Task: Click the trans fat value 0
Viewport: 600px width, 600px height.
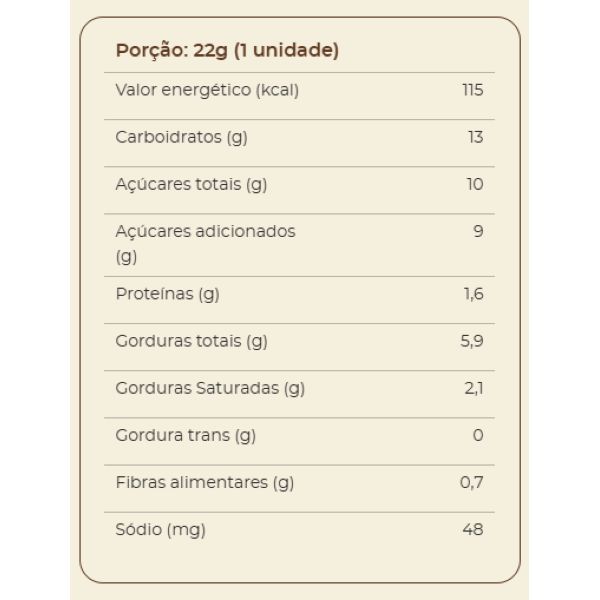Action: coord(478,435)
